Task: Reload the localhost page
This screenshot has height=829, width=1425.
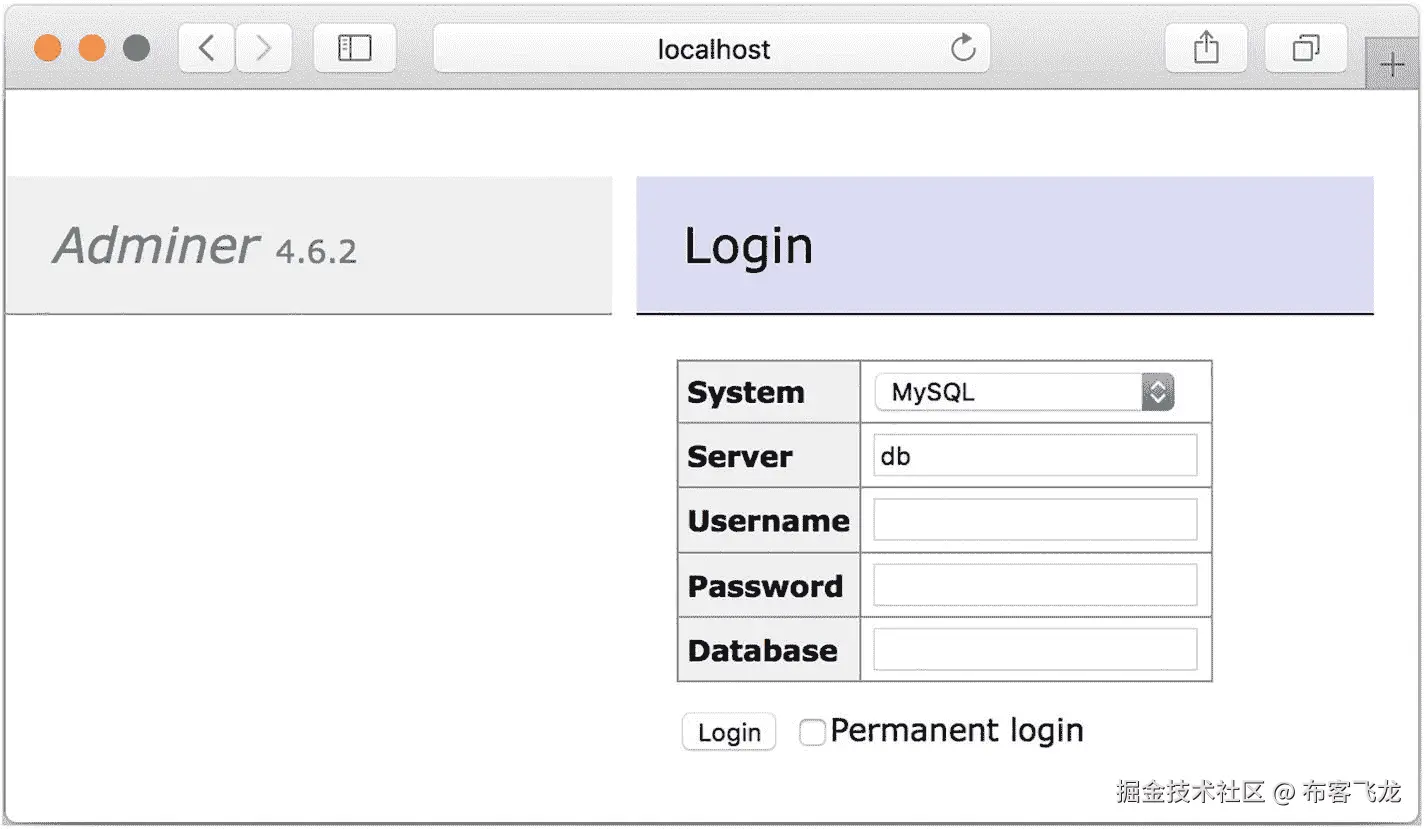Action: [x=963, y=48]
